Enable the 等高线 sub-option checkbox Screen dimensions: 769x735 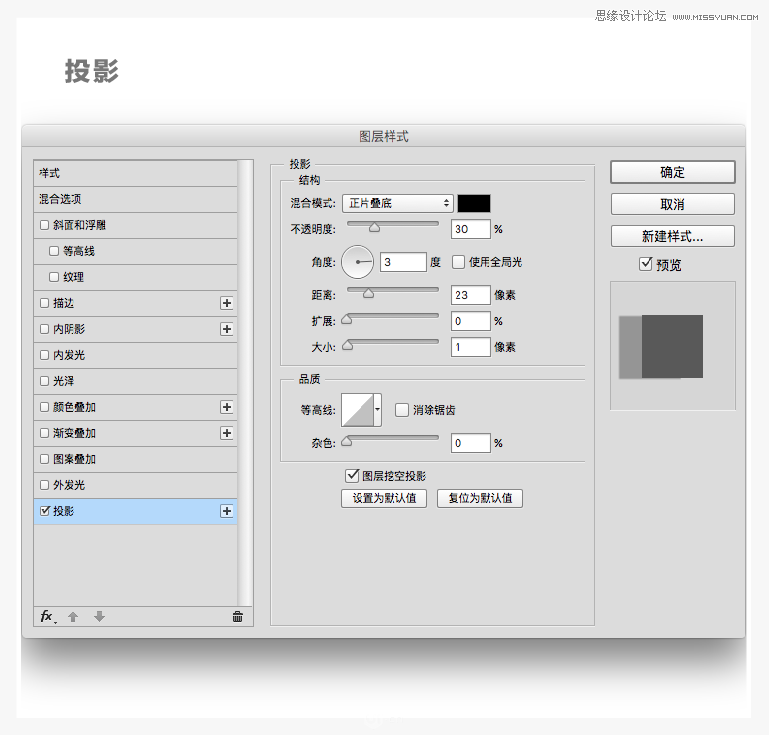point(54,251)
